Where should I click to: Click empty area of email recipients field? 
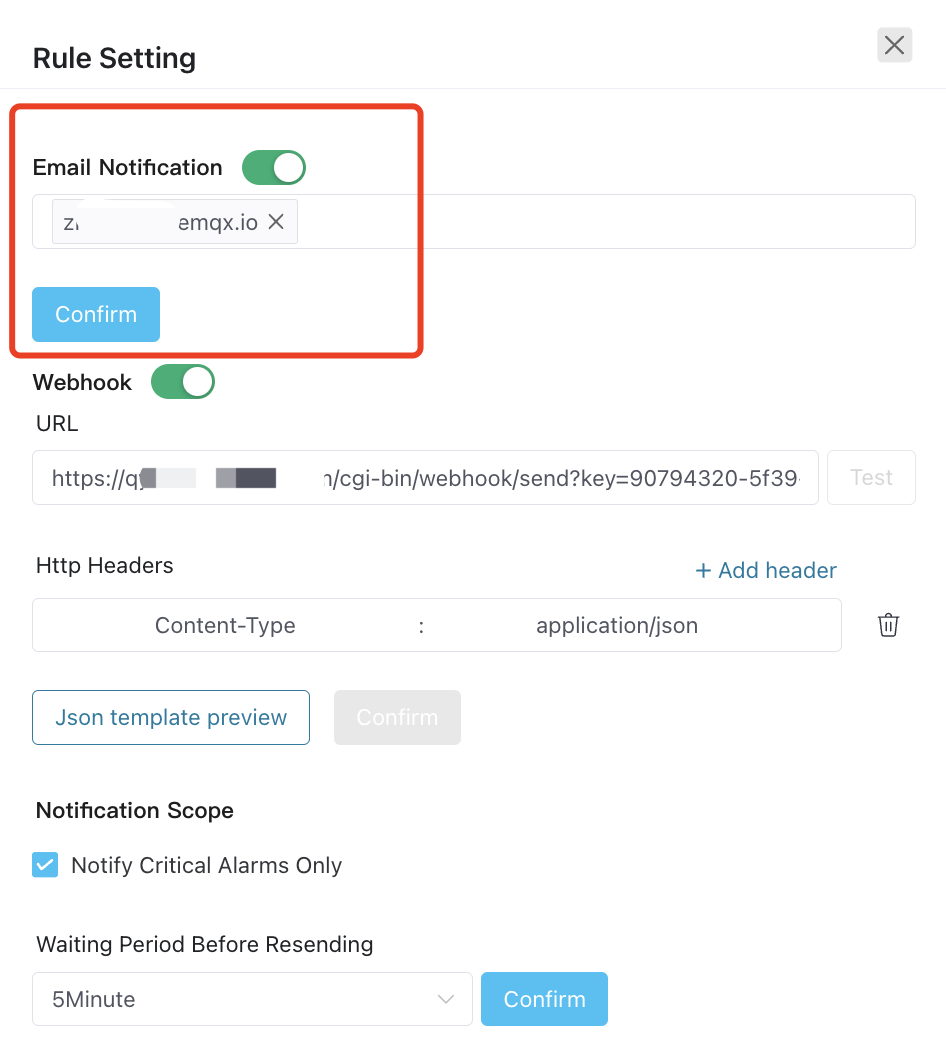(600, 222)
